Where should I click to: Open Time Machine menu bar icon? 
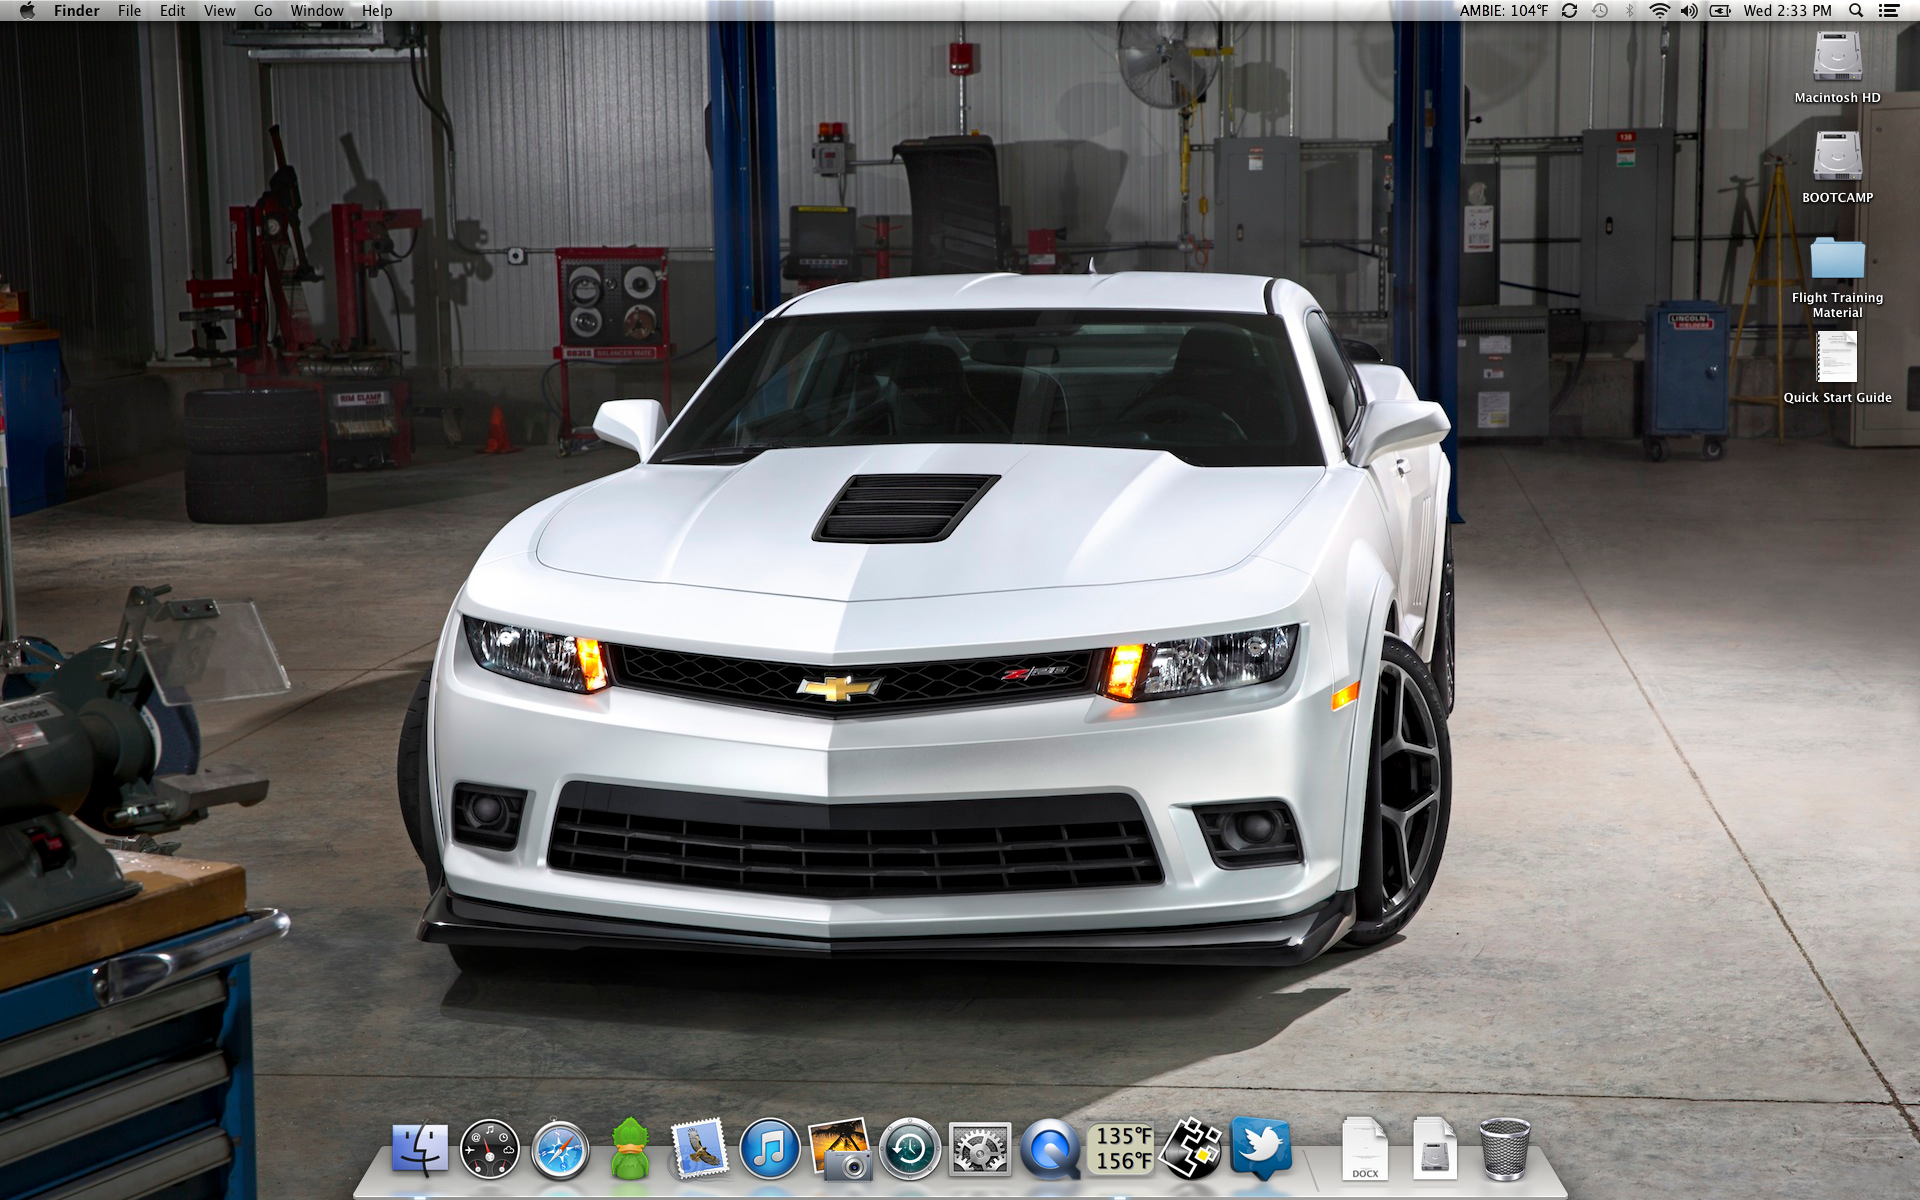pyautogui.click(x=1600, y=11)
